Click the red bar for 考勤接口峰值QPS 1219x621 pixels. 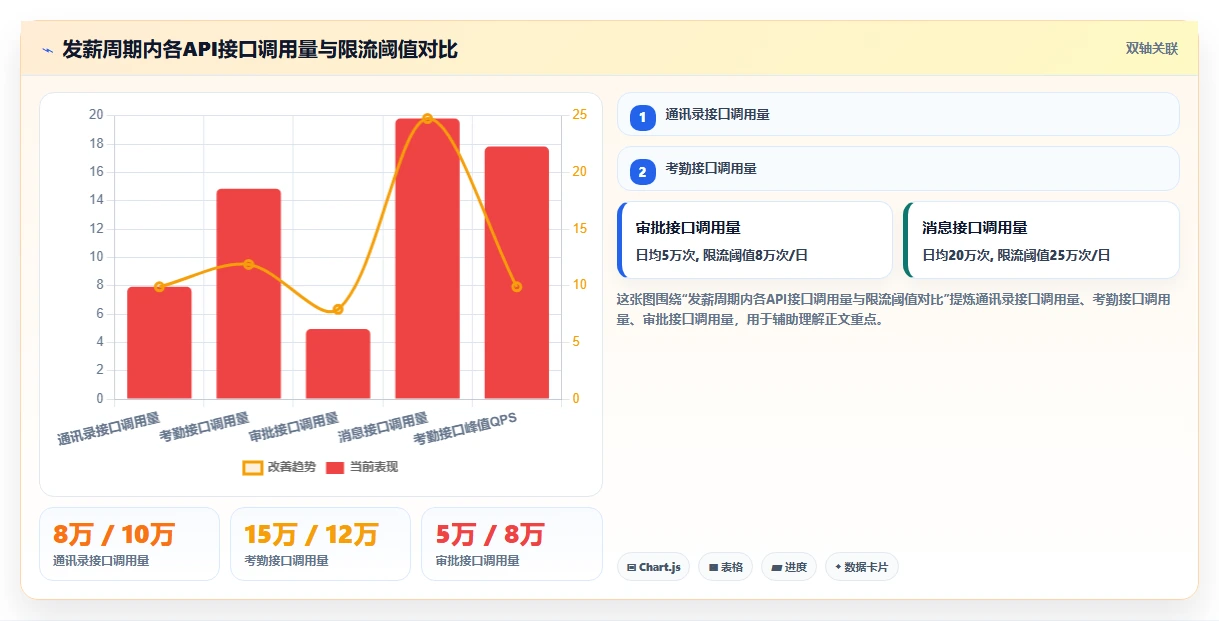click(517, 273)
